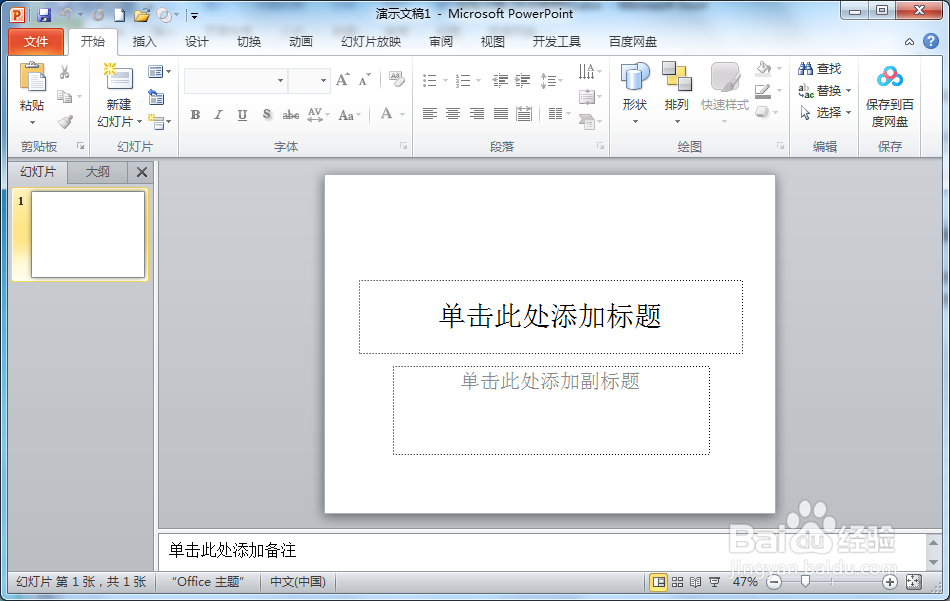Toggle Align Left for paragraph
This screenshot has height=601, width=950.
430,114
